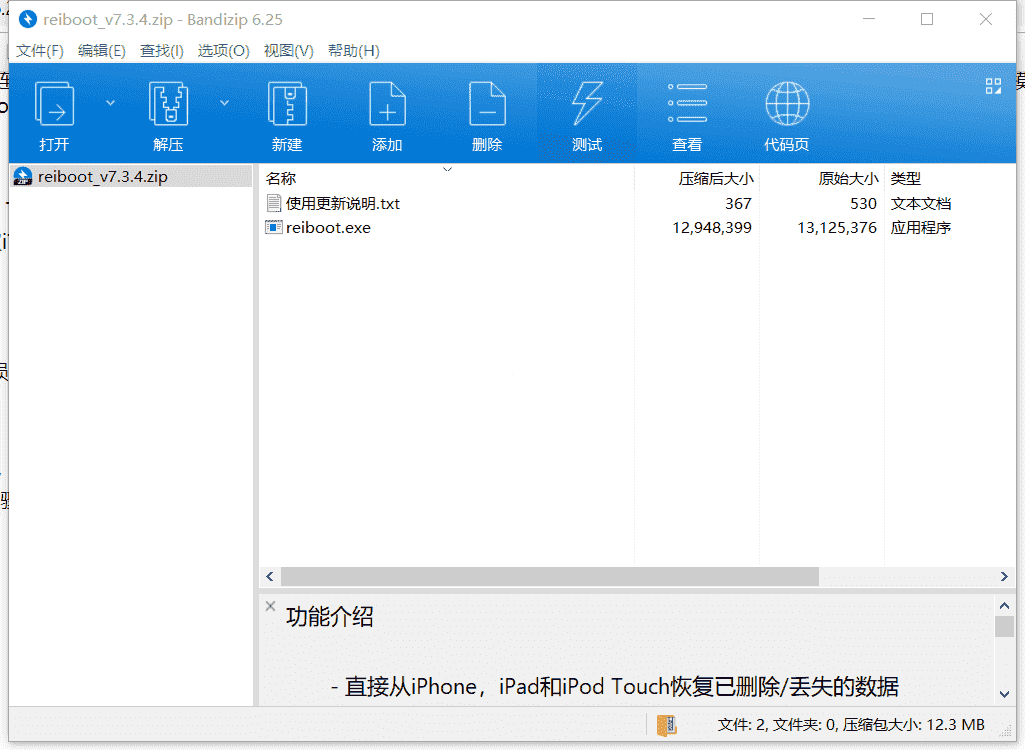Click the 应用程序 type cell
This screenshot has width=1025, height=750.
pyautogui.click(x=920, y=228)
